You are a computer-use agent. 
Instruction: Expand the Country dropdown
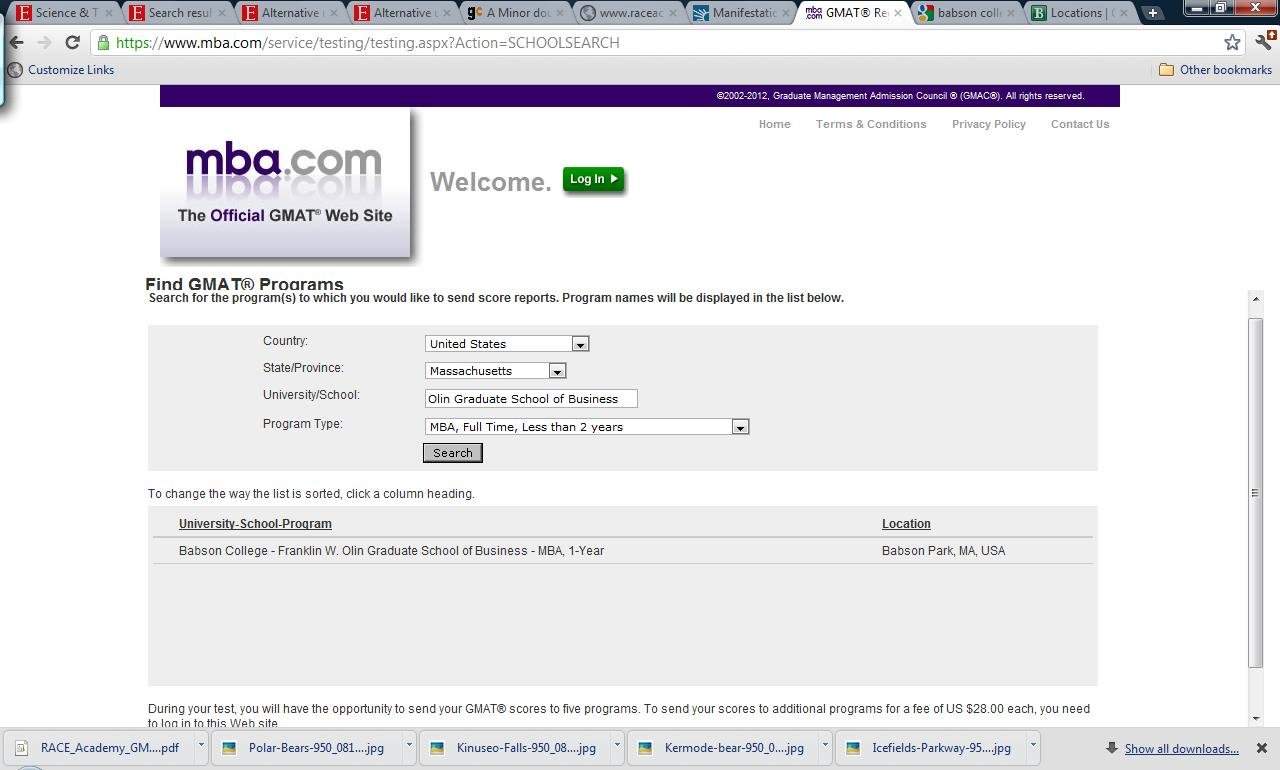click(580, 344)
